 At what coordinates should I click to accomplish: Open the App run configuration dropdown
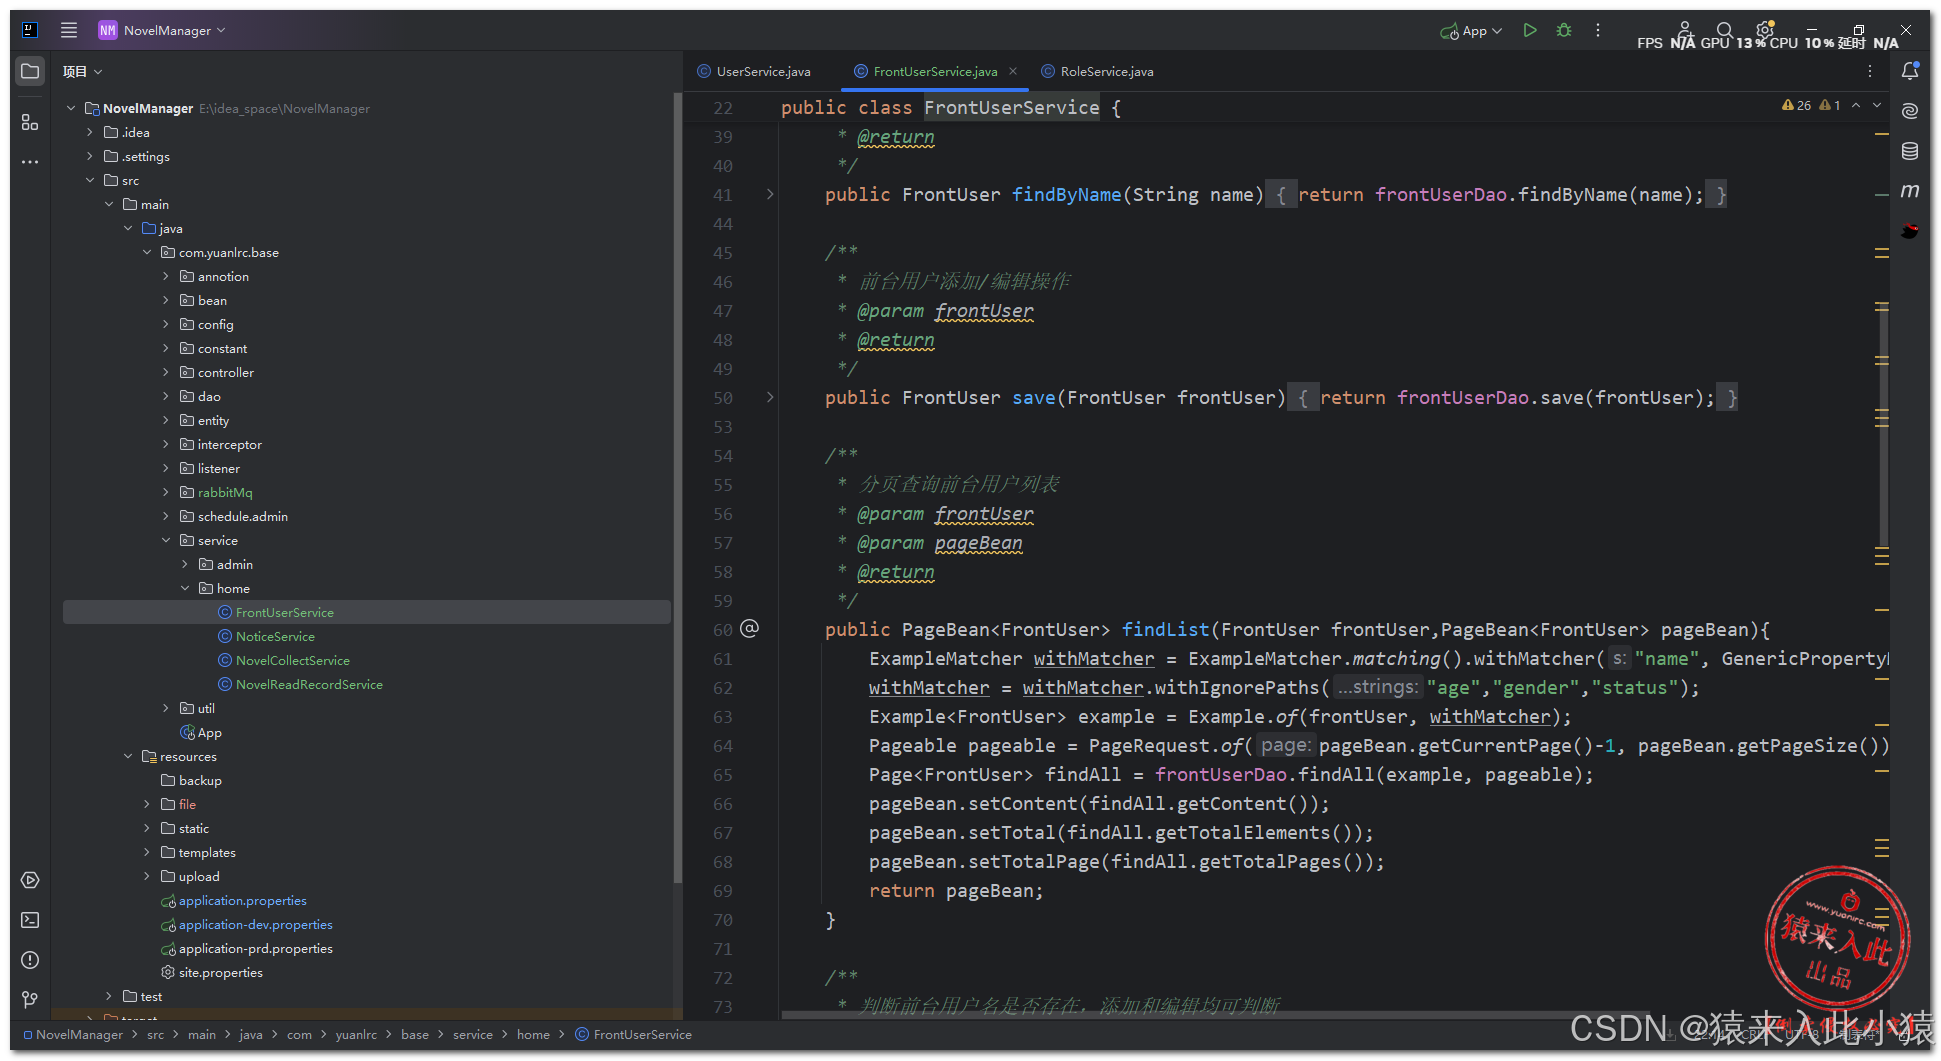(1471, 31)
